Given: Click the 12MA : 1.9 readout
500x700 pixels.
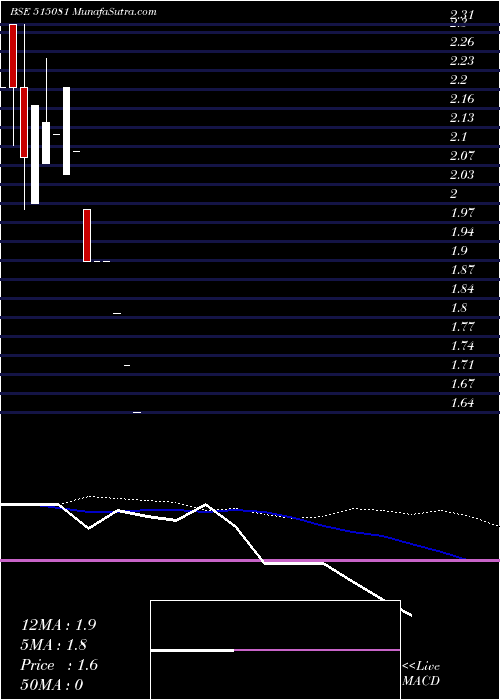Looking at the screenshot, I should [58, 624].
